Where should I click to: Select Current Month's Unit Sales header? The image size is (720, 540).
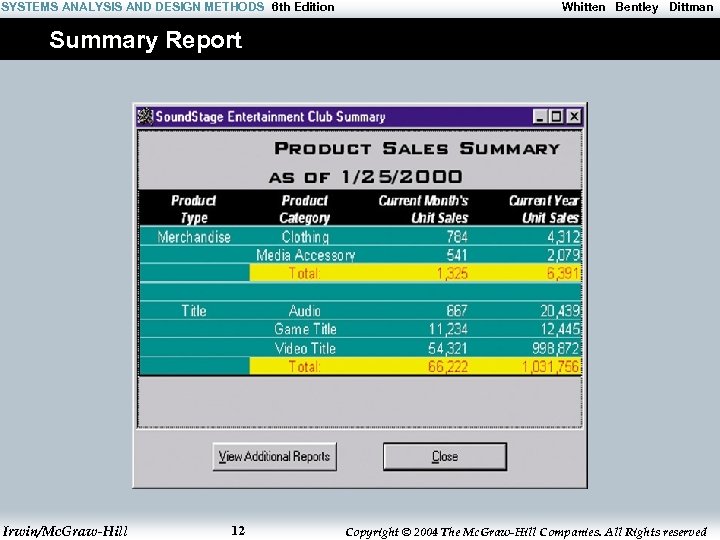point(423,209)
